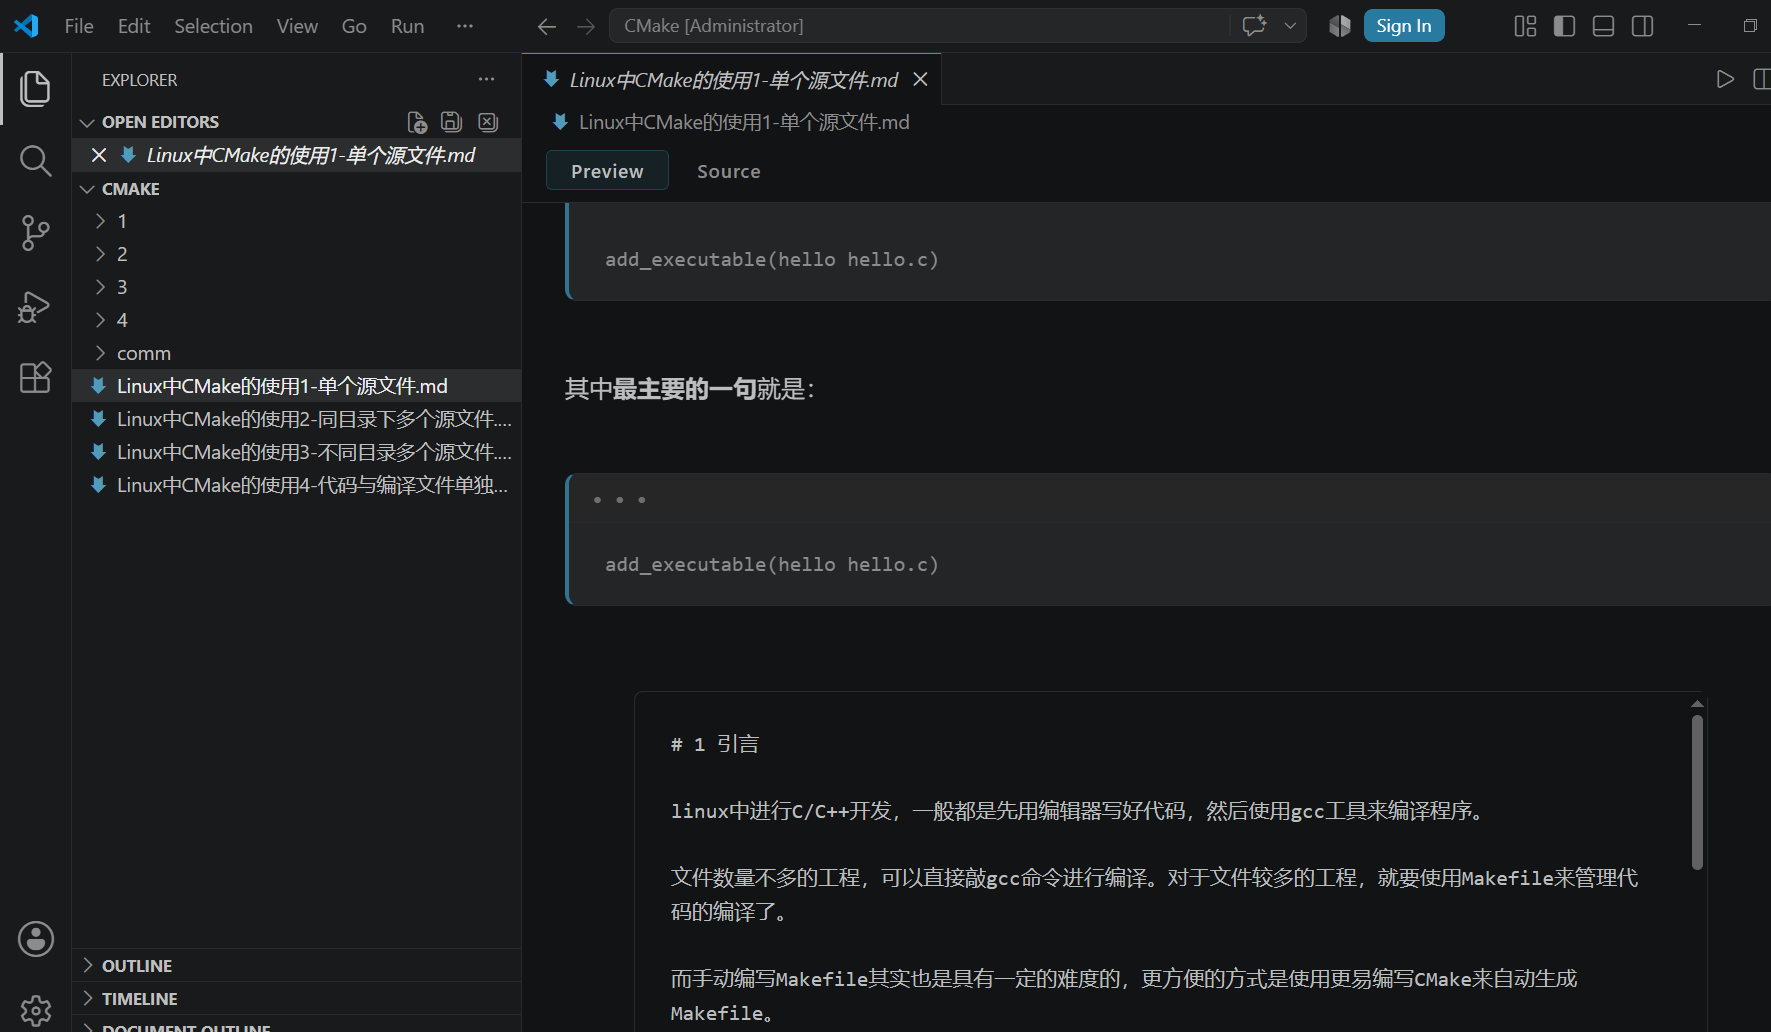Viewport: 1771px width, 1032px height.
Task: Expand folder 4 in the file tree
Action: tap(100, 320)
